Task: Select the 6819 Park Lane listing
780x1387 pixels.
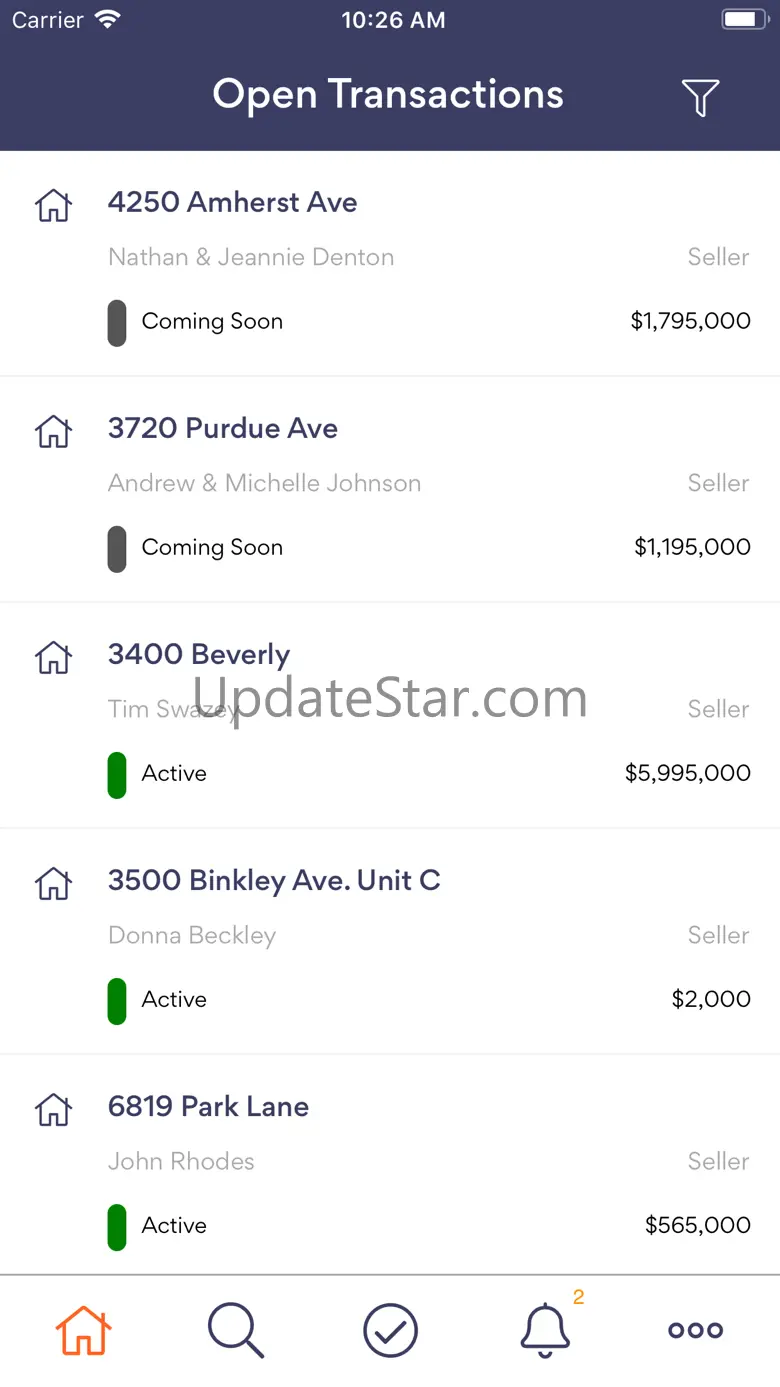Action: pyautogui.click(x=208, y=1106)
